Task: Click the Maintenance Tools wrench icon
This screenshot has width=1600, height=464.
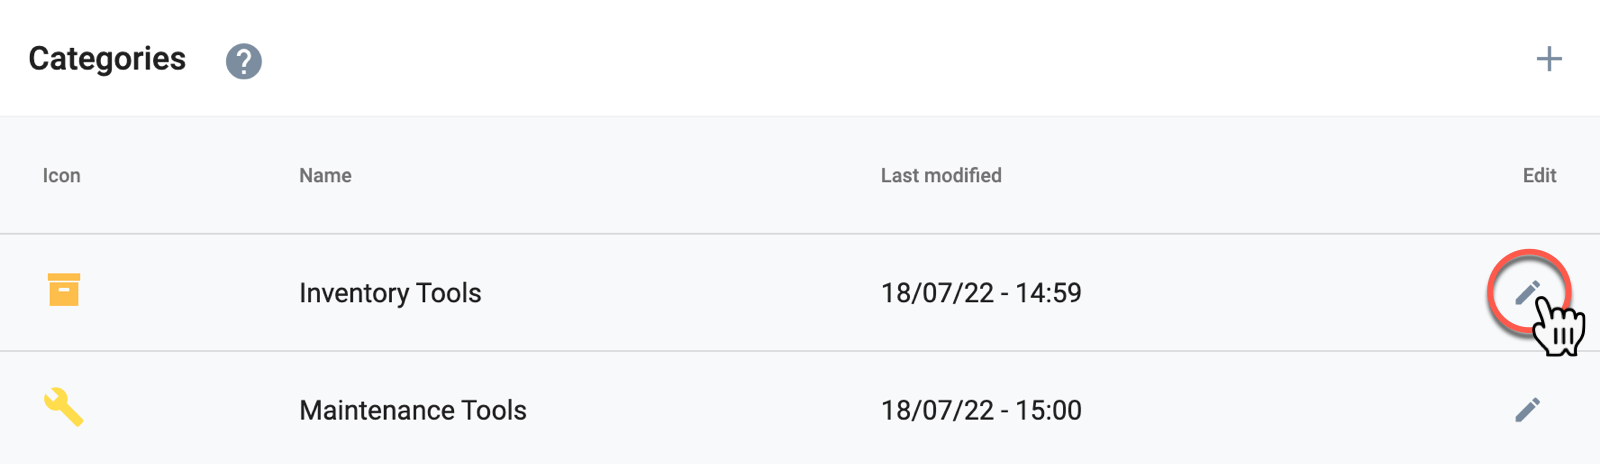Action: (64, 408)
